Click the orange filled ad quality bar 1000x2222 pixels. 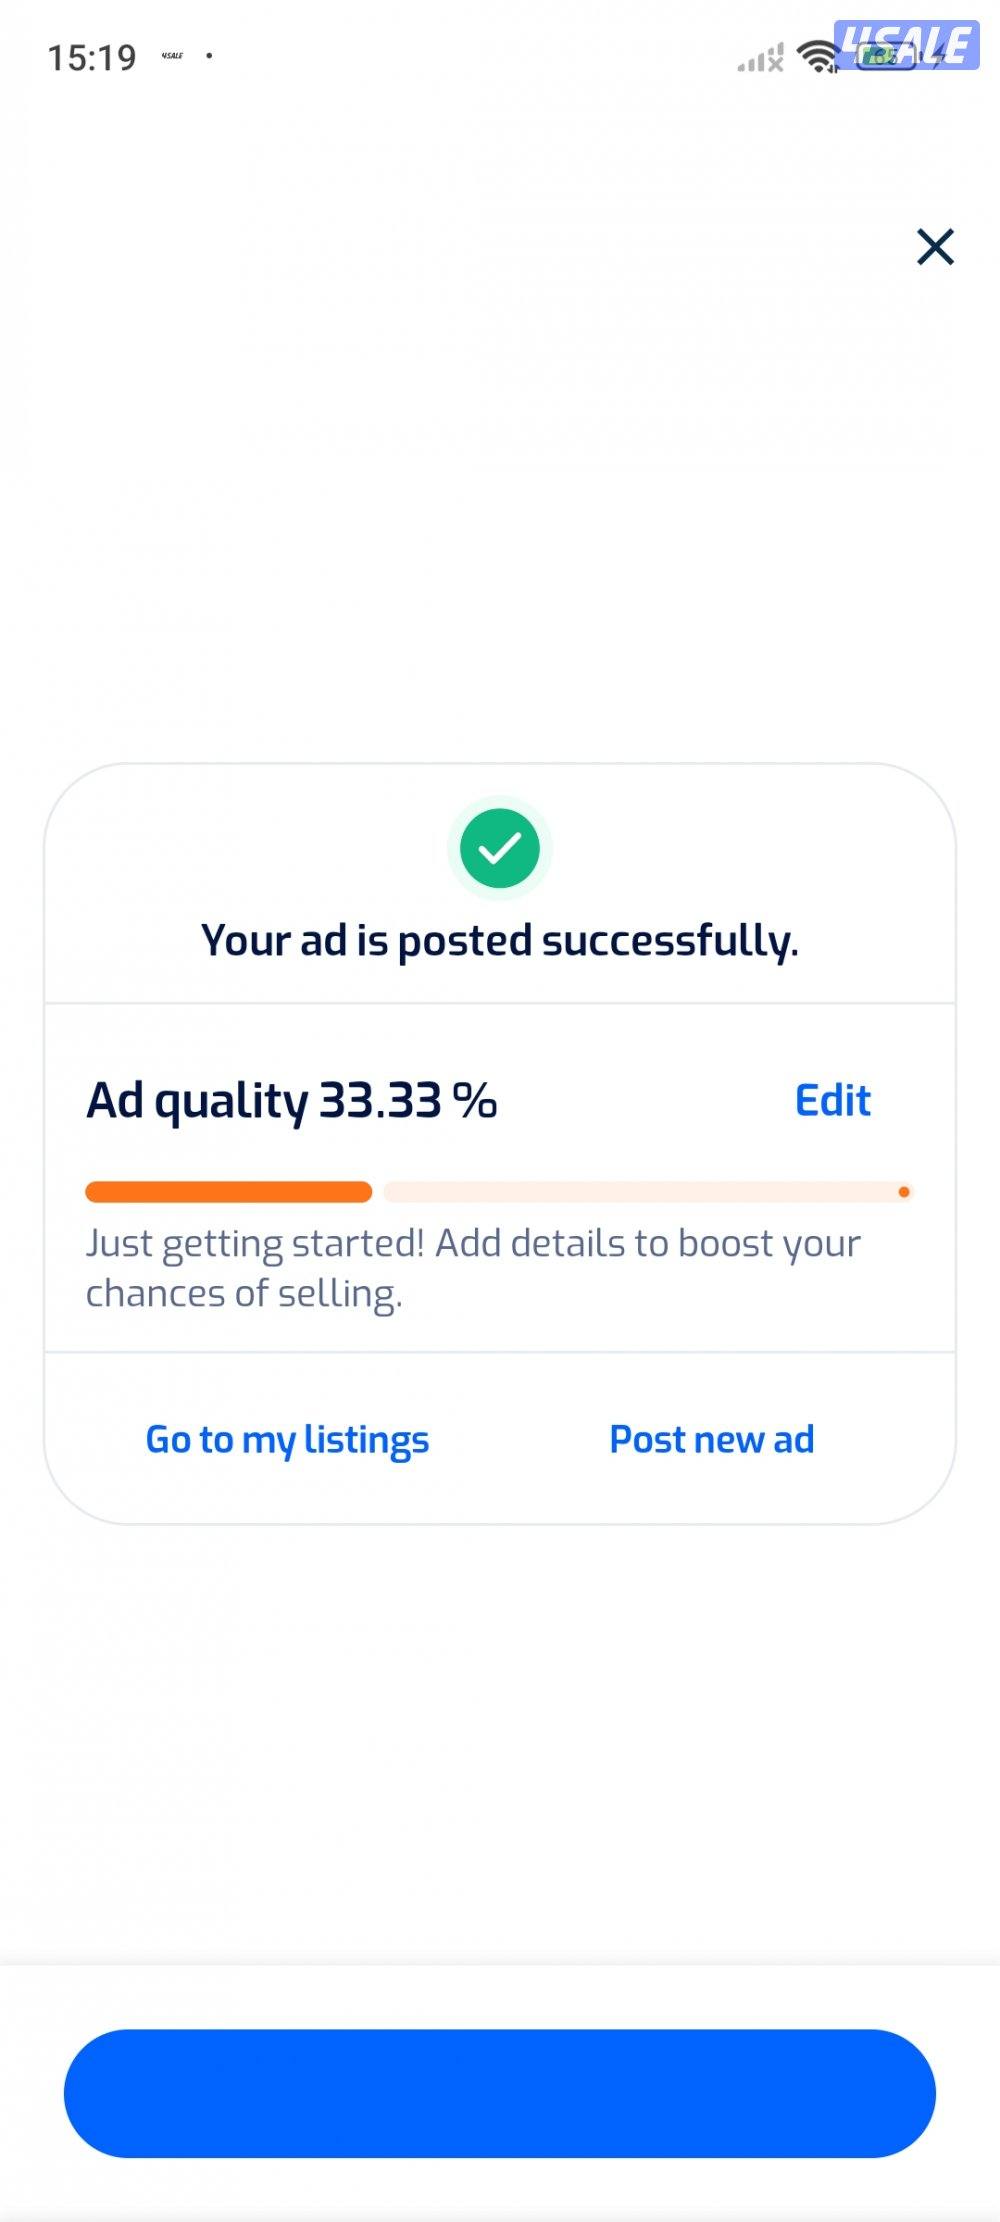click(229, 1192)
